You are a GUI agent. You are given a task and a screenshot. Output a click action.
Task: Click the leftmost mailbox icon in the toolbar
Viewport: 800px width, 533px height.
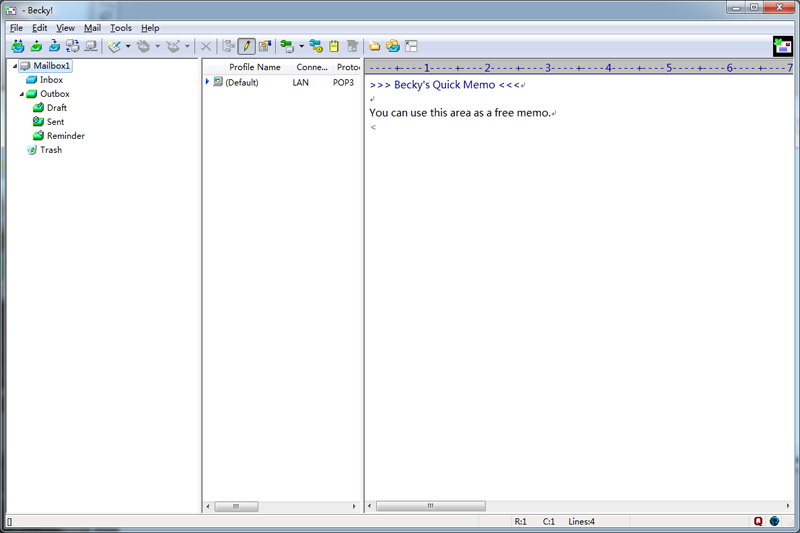[x=17, y=46]
